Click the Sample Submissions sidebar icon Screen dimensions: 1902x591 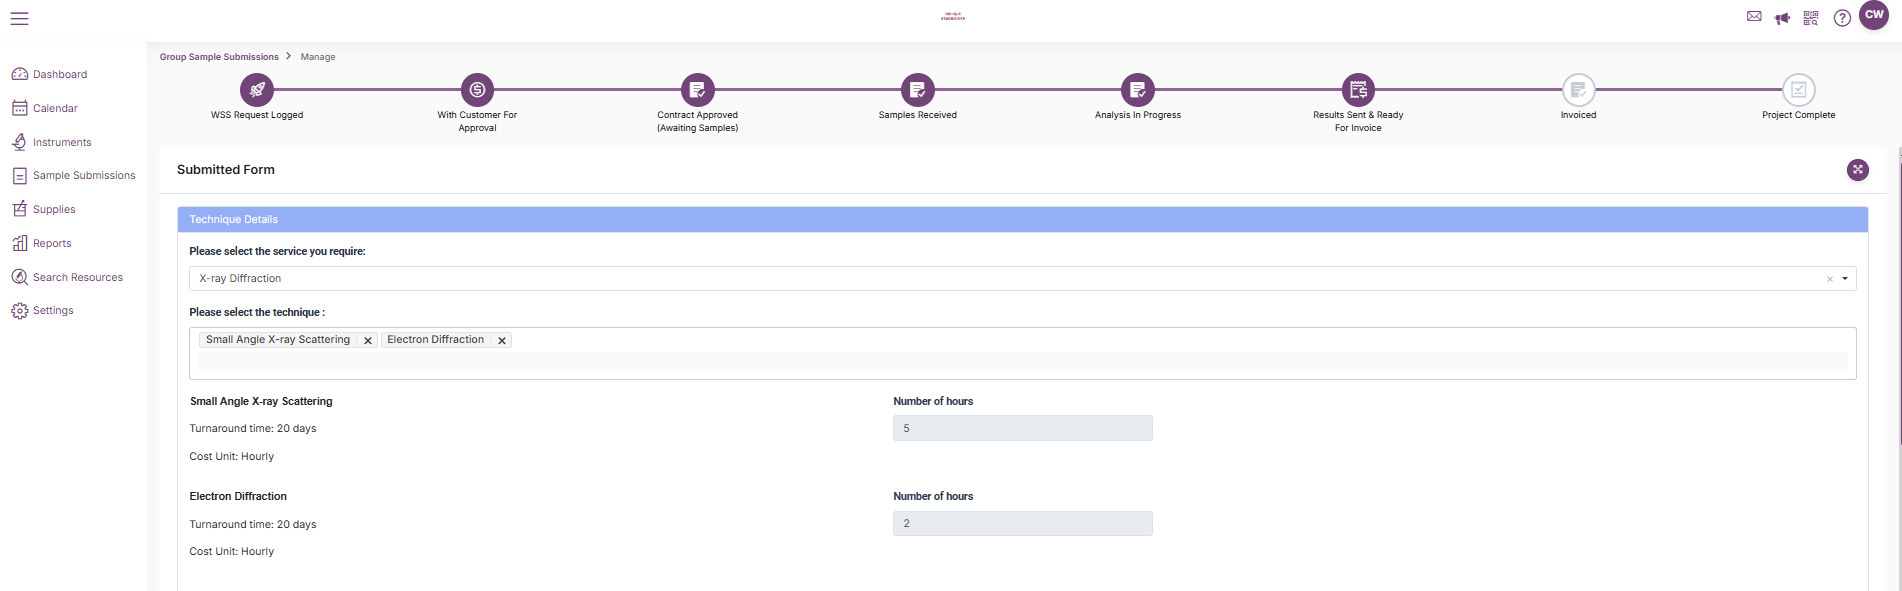point(19,176)
